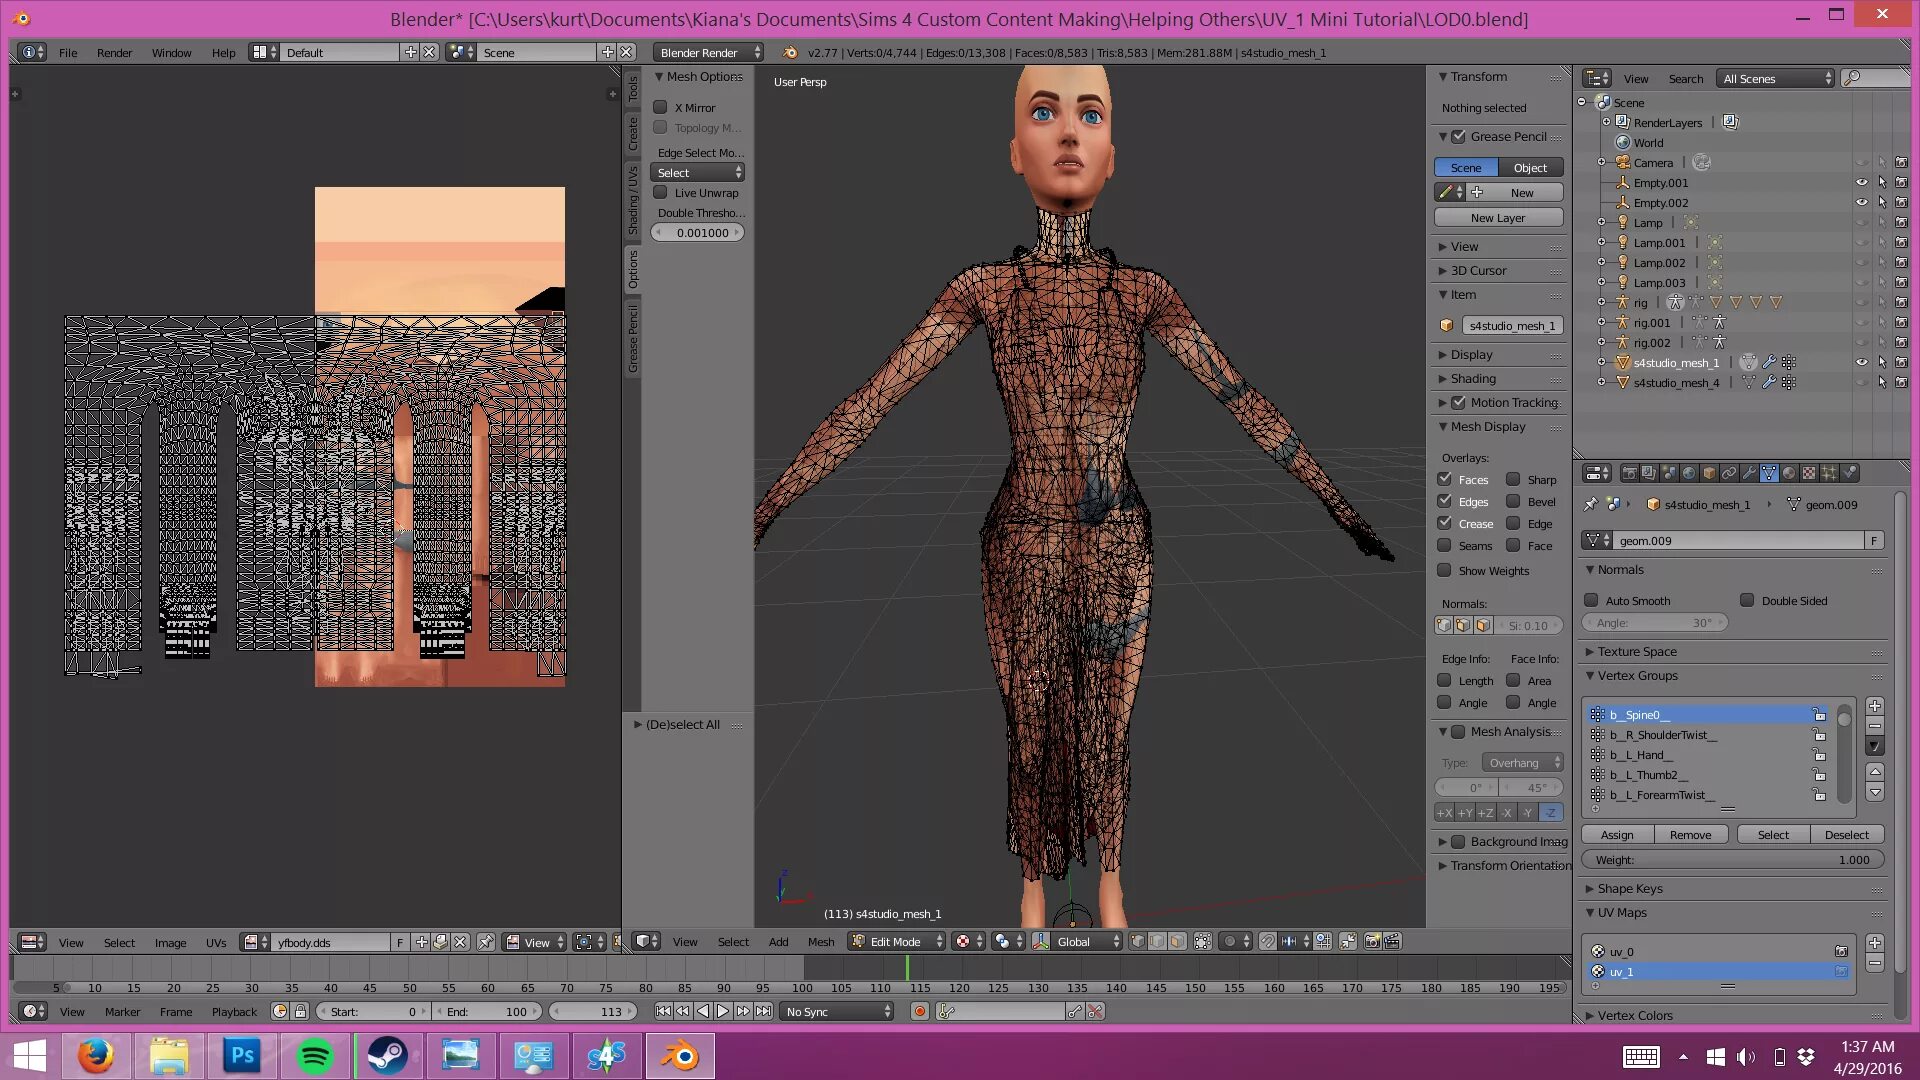The width and height of the screenshot is (1920, 1080).
Task: Click the add new vertex group plus button
Action: 1875,706
